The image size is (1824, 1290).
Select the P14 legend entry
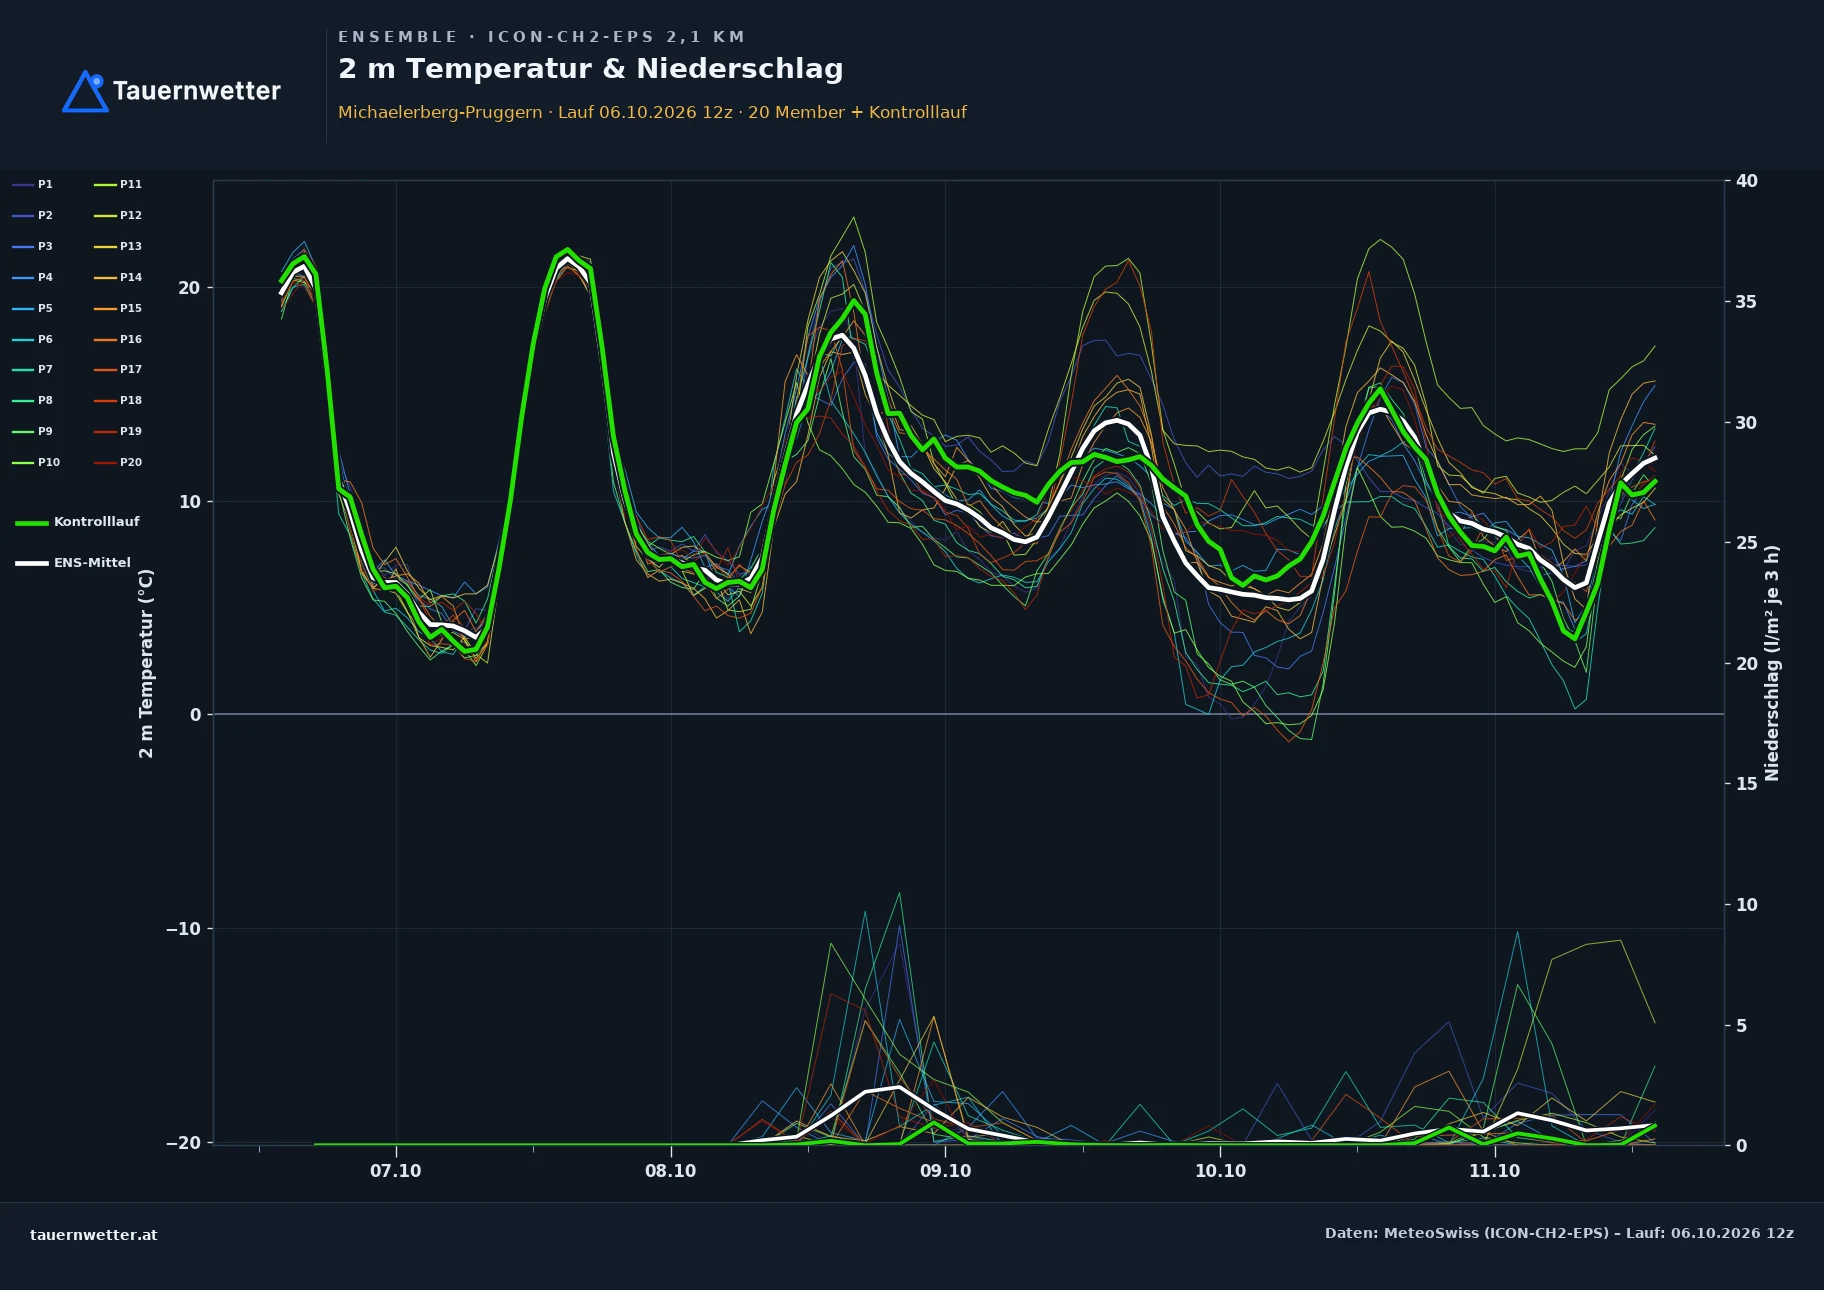click(x=118, y=277)
